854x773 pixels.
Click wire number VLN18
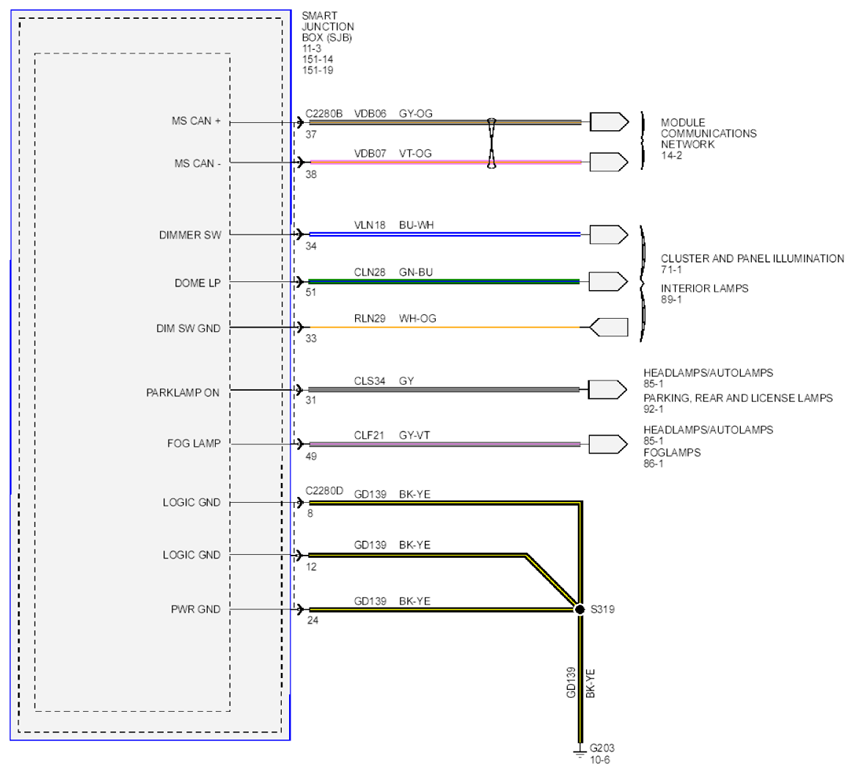click(x=370, y=225)
